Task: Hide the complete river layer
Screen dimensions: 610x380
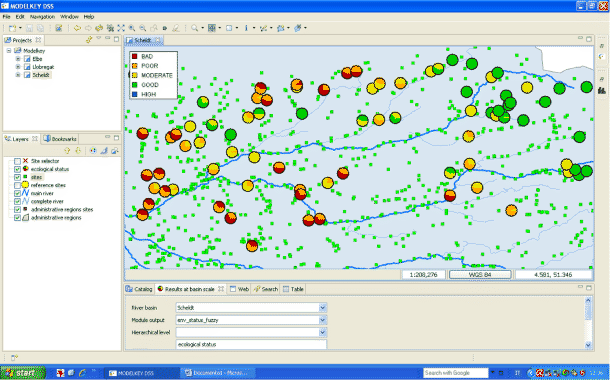Action: (x=17, y=201)
